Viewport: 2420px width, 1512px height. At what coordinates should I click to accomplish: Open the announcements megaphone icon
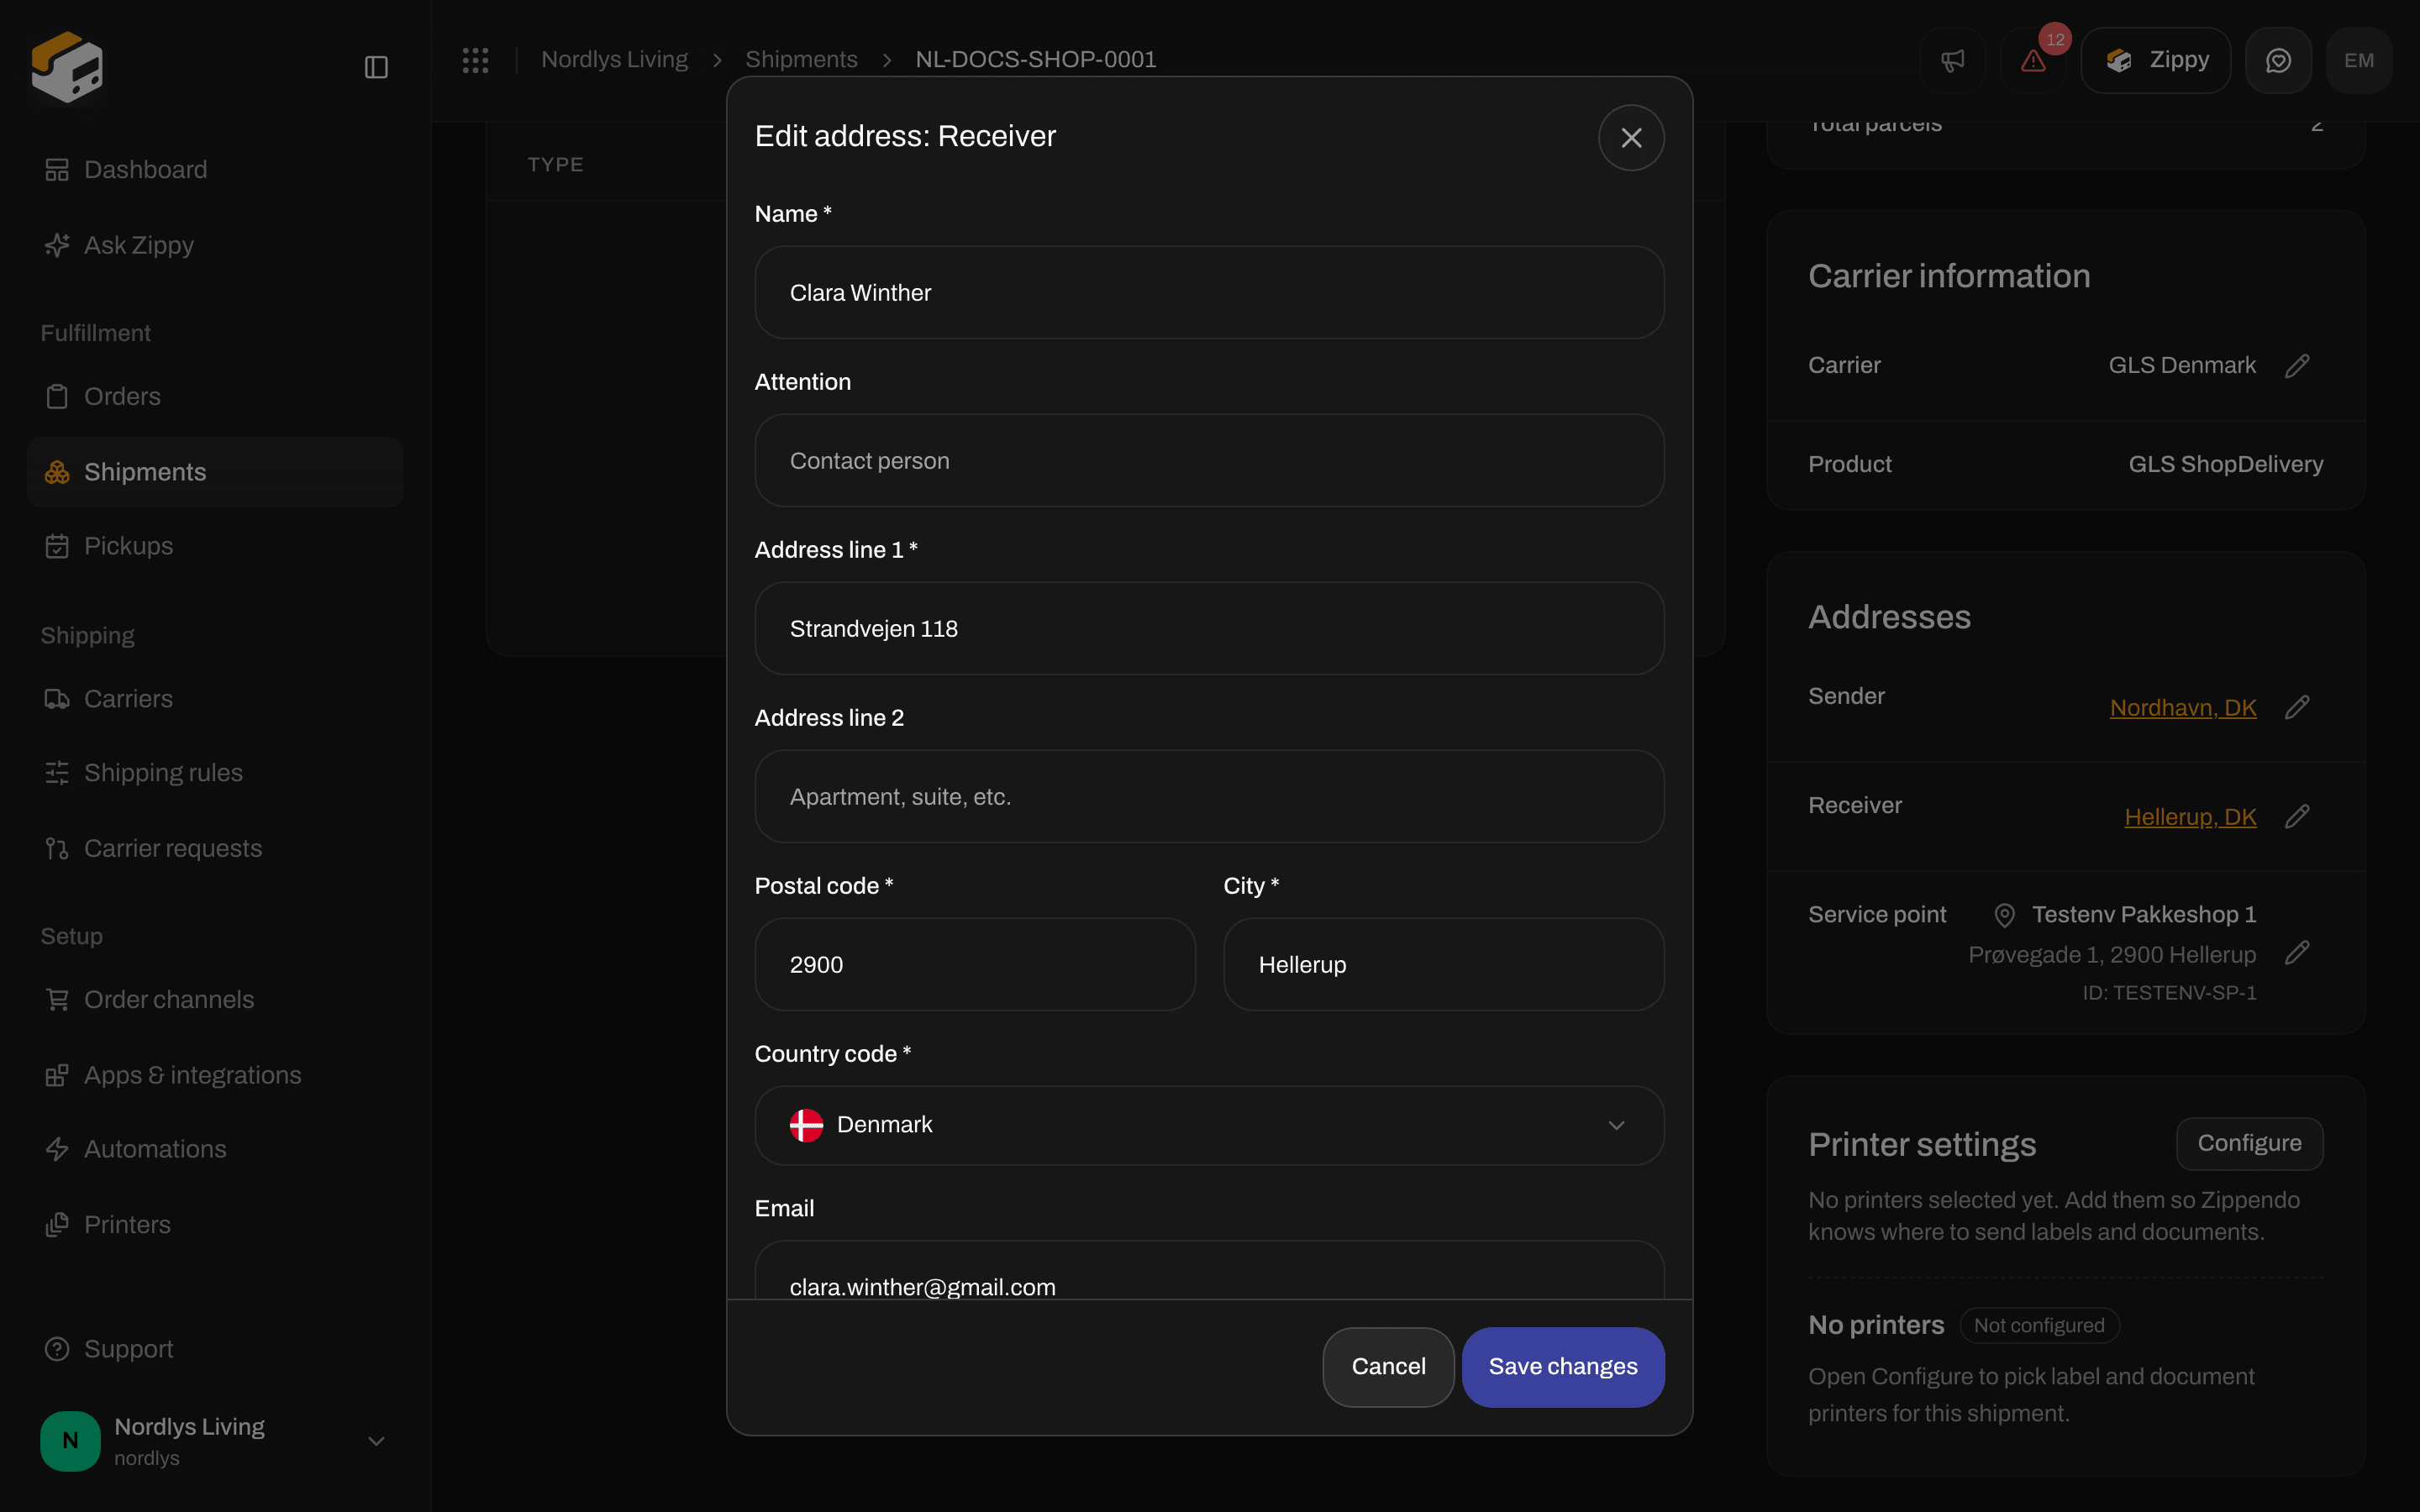click(x=1952, y=60)
